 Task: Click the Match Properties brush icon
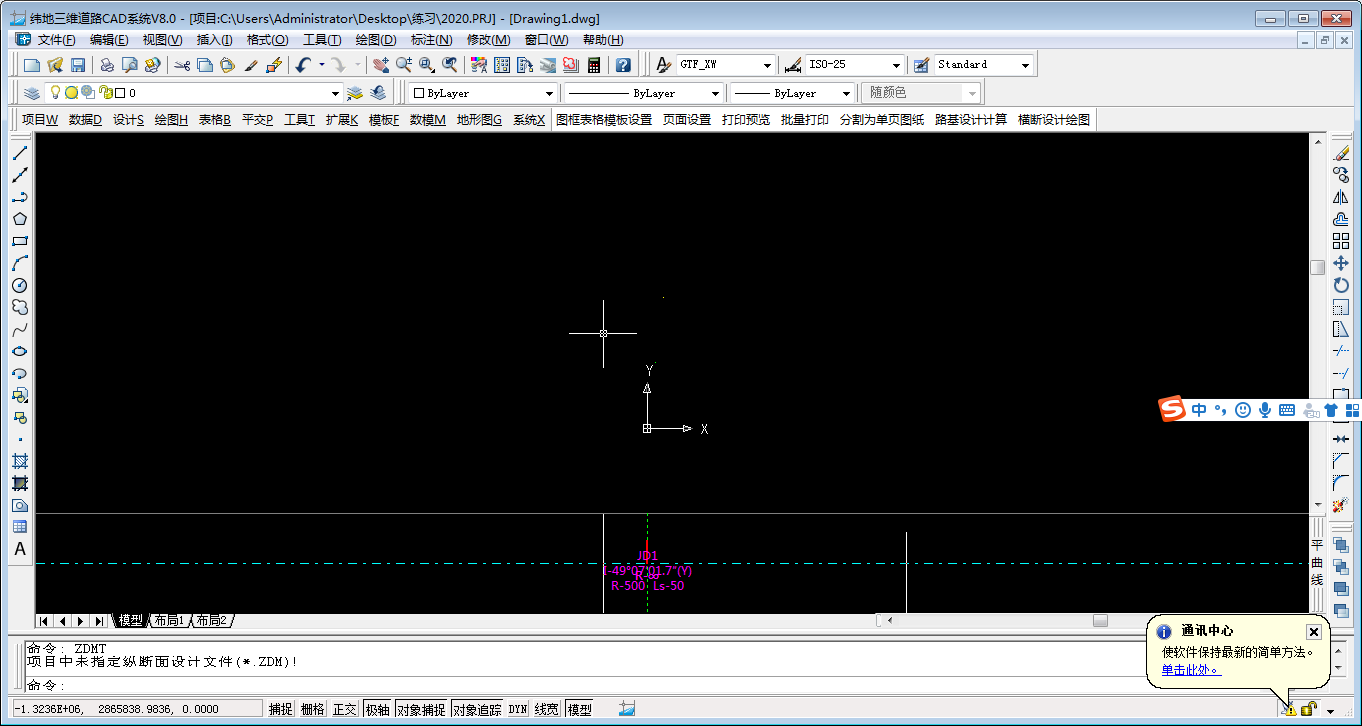(x=251, y=65)
